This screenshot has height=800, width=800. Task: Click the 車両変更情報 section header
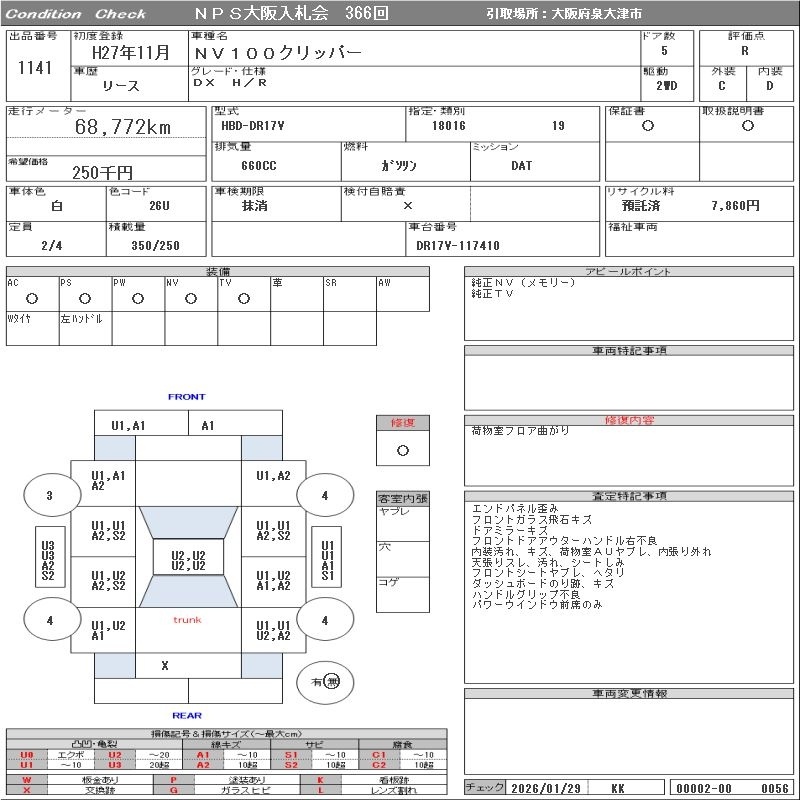pos(629,693)
